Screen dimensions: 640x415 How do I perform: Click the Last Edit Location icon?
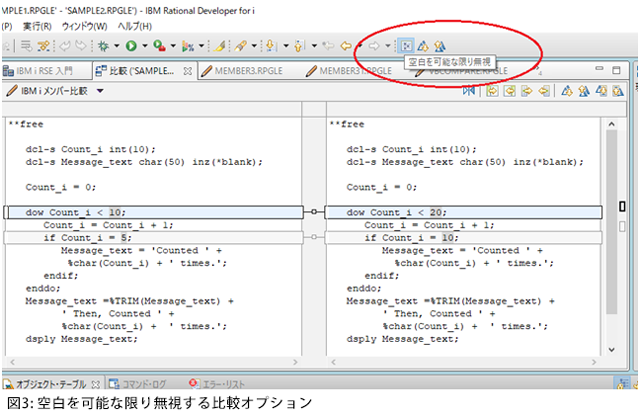pyautogui.click(x=328, y=46)
